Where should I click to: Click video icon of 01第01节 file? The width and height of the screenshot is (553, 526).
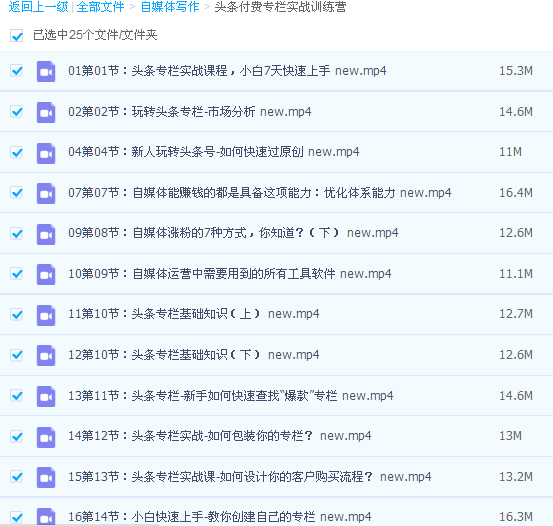click(46, 71)
